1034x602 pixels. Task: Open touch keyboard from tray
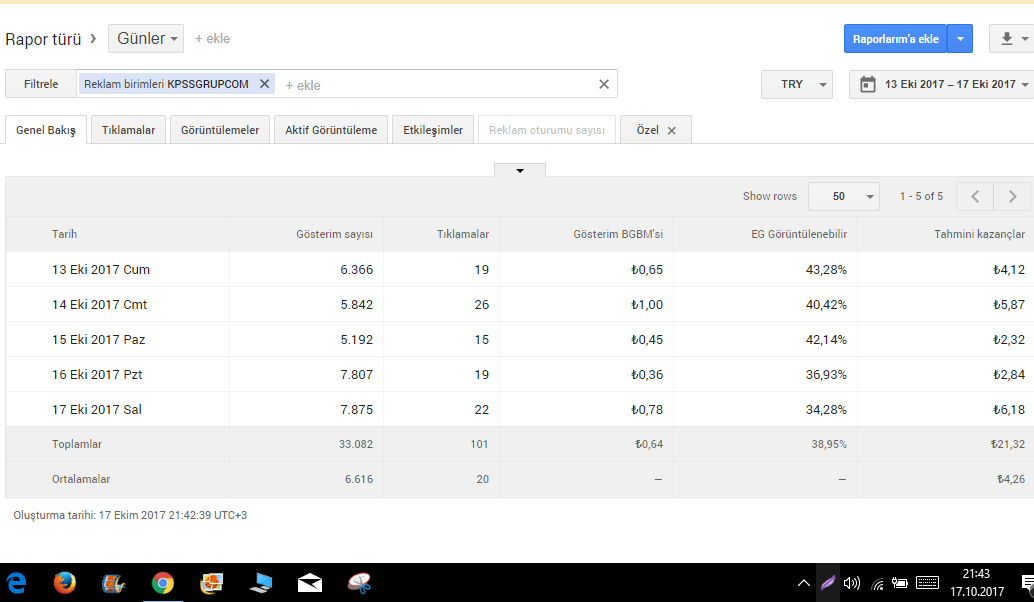tap(927, 582)
